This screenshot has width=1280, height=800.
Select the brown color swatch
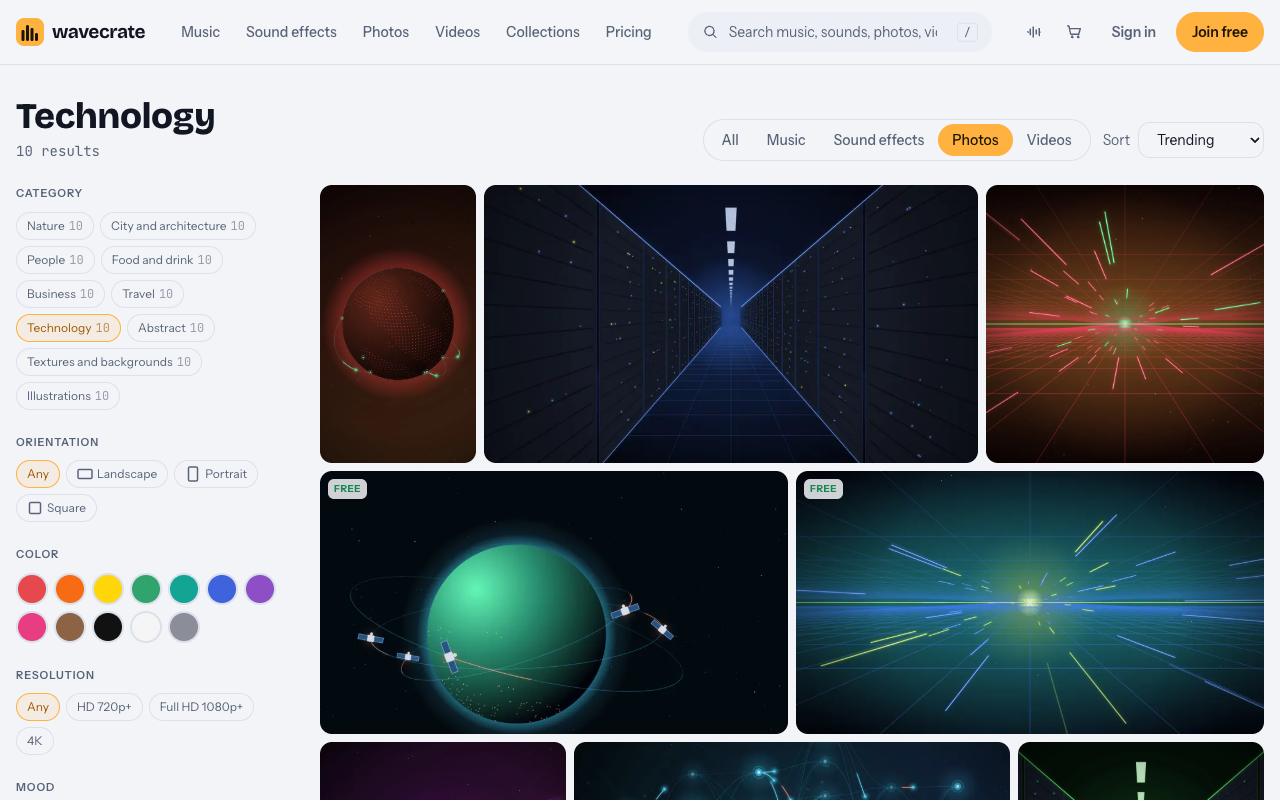(70, 627)
